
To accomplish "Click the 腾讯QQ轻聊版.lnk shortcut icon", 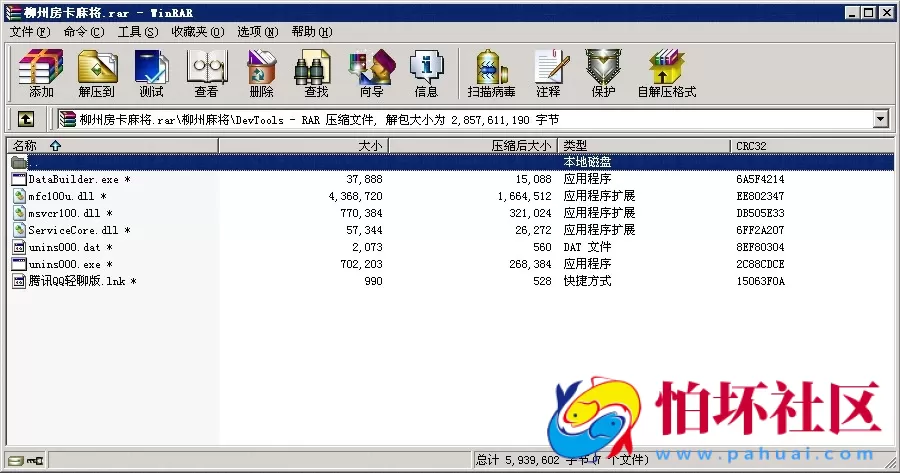I will (x=19, y=281).
